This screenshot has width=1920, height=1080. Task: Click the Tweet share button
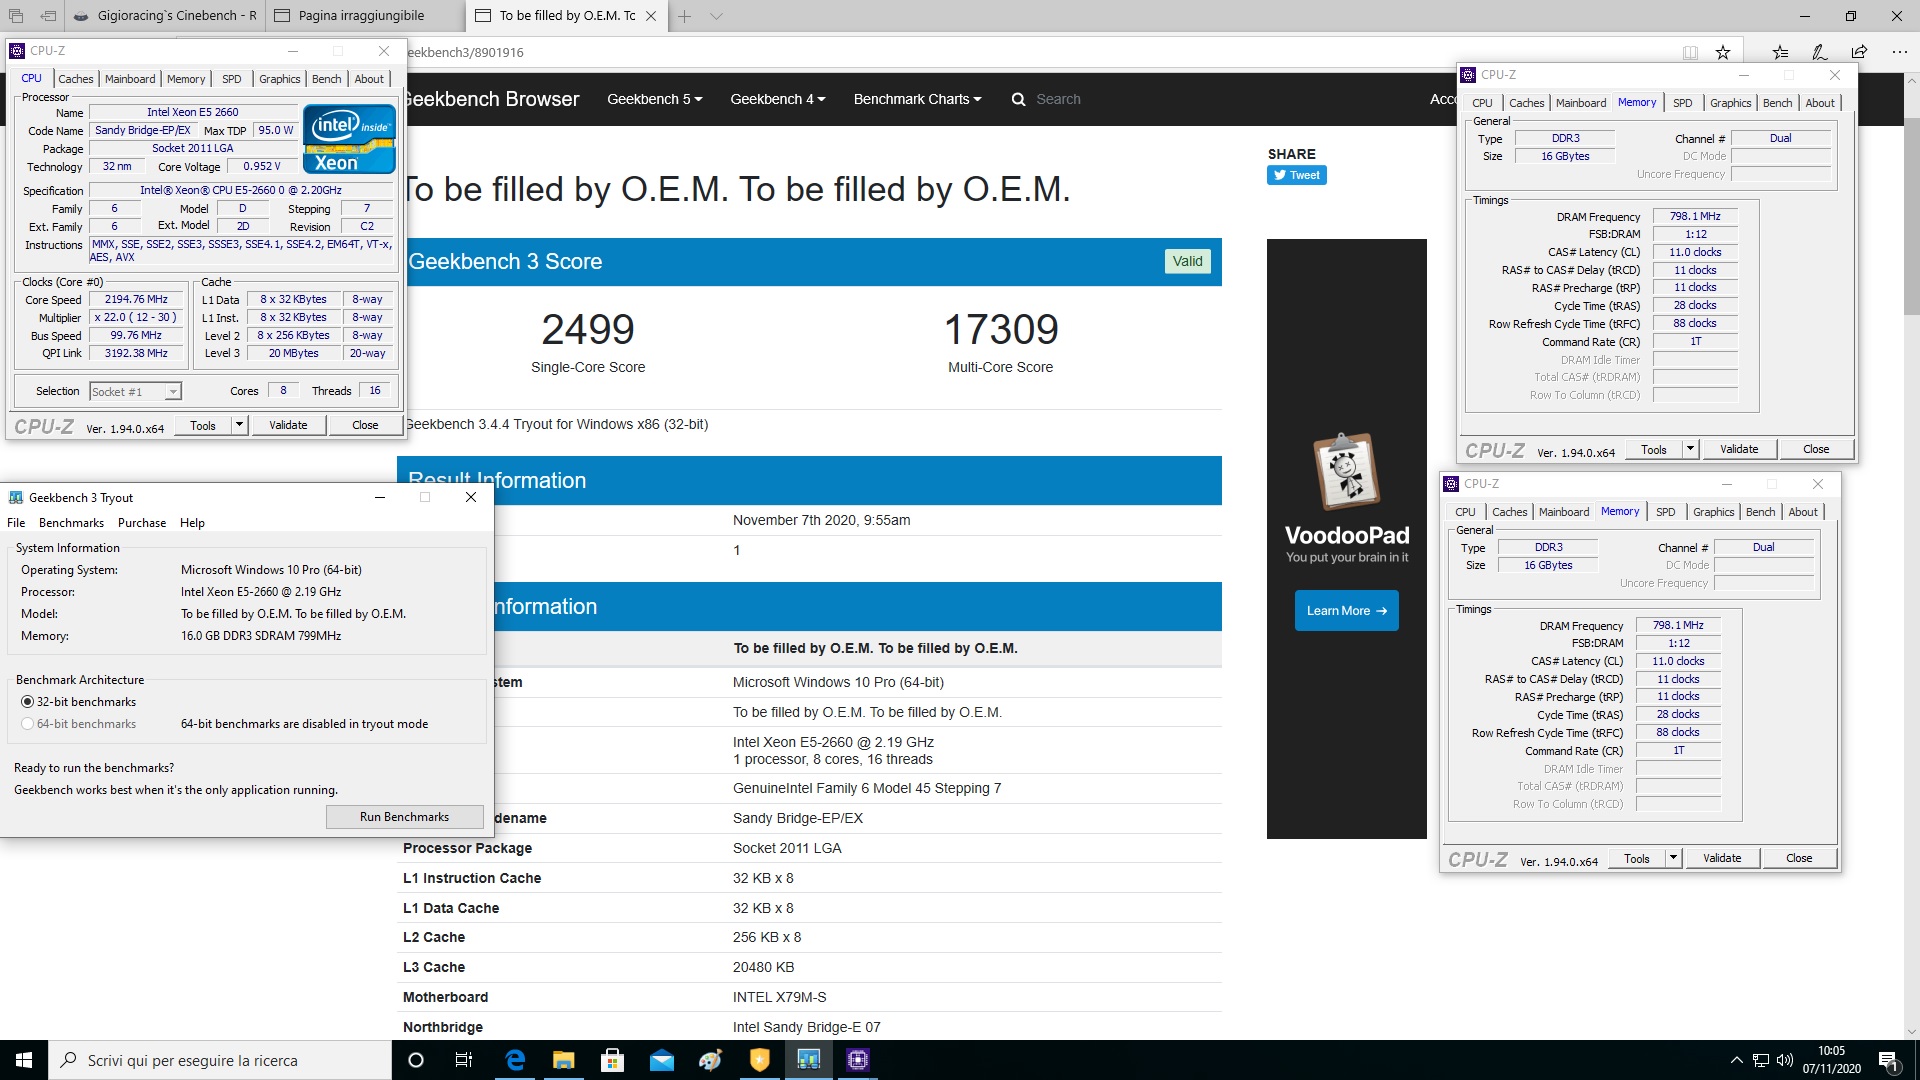1297,175
